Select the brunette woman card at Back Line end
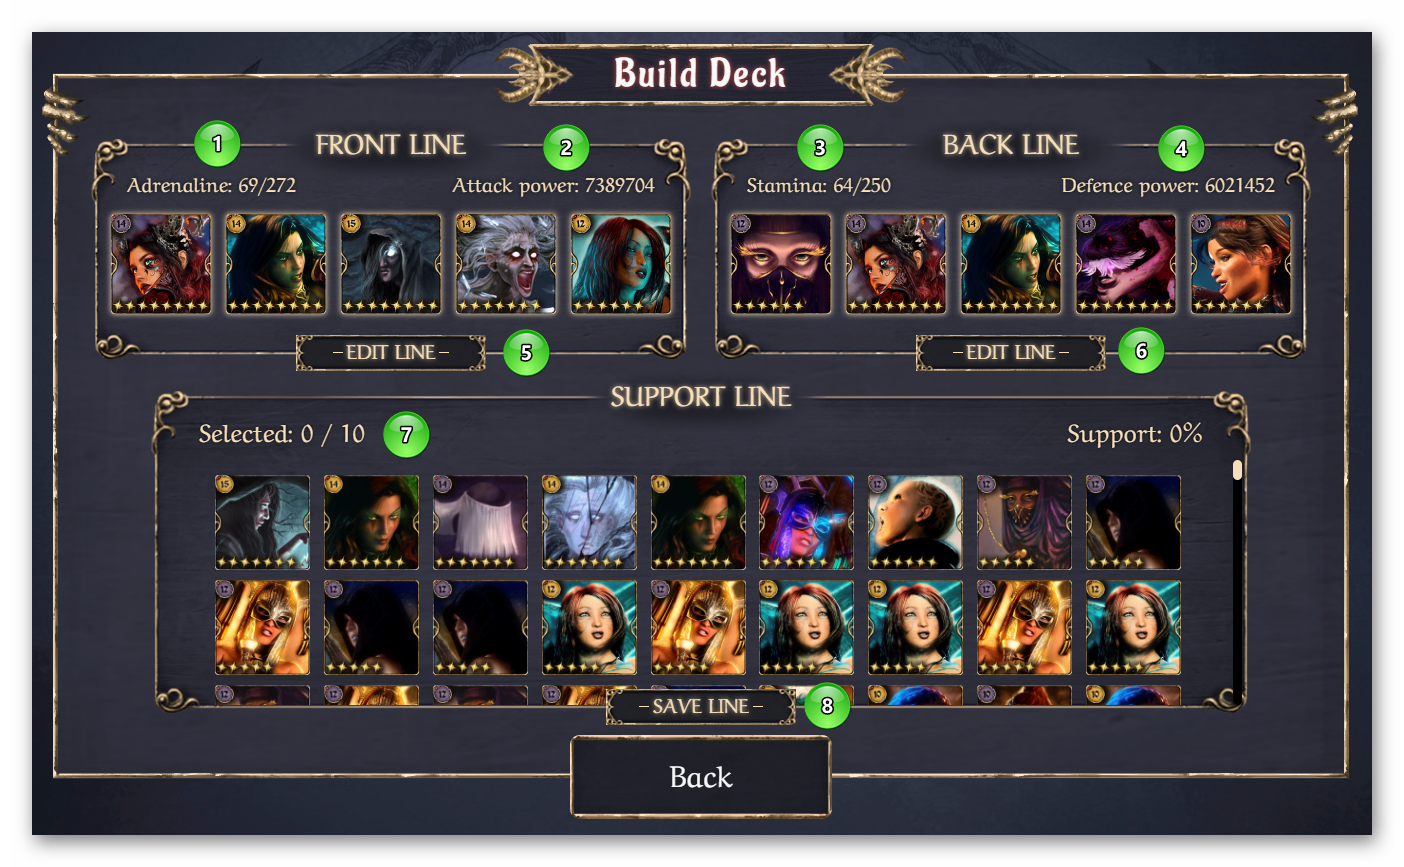 pyautogui.click(x=1241, y=264)
